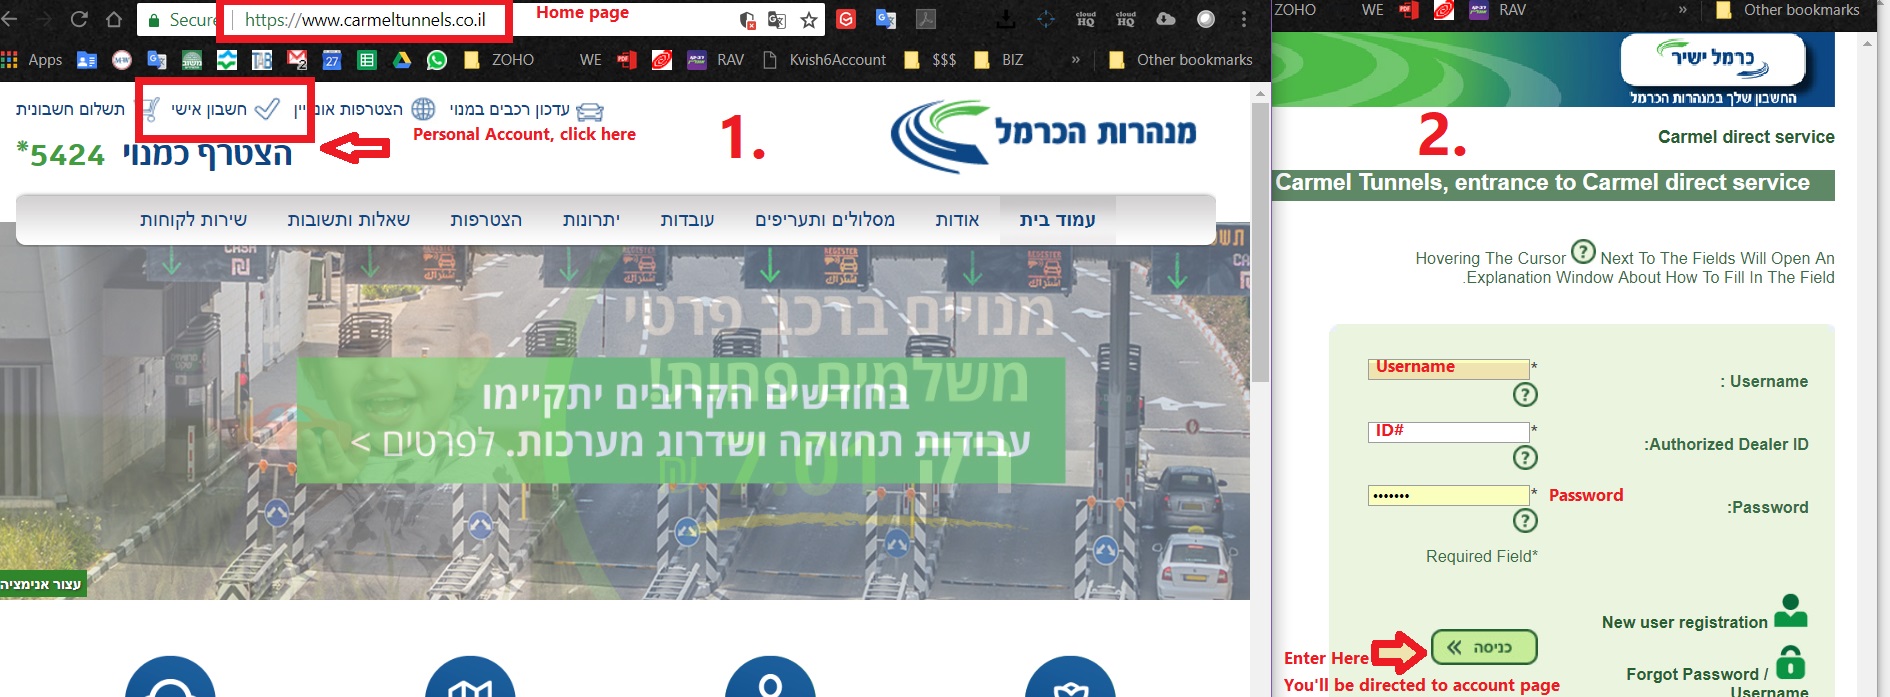Click the תשלום חשבונית invoice payment link
The width and height of the screenshot is (1890, 697).
[70, 109]
